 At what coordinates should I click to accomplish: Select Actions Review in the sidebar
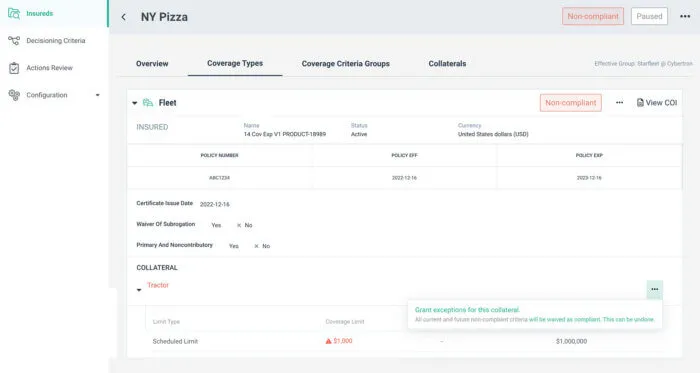50,68
